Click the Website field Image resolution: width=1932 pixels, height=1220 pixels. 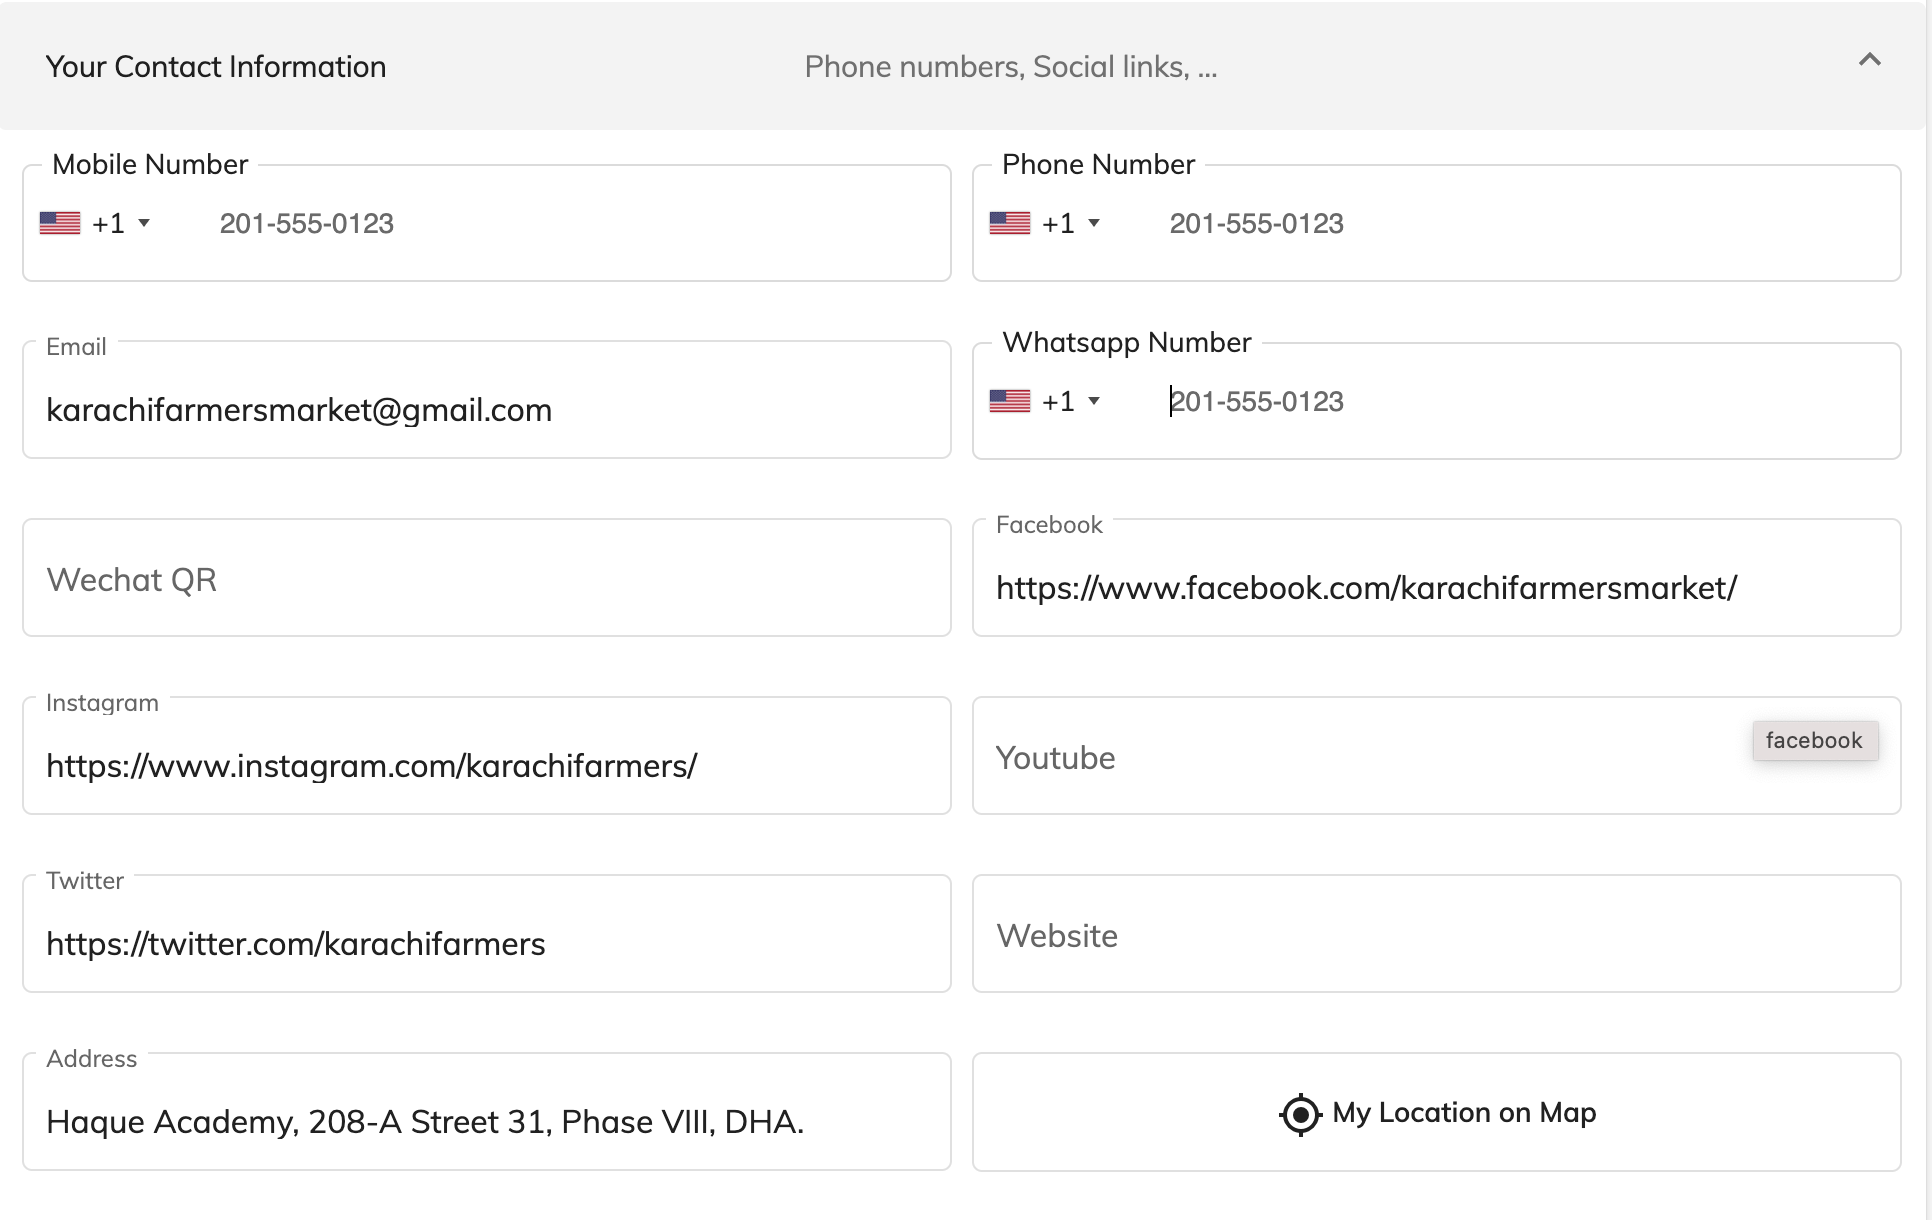tap(1436, 934)
